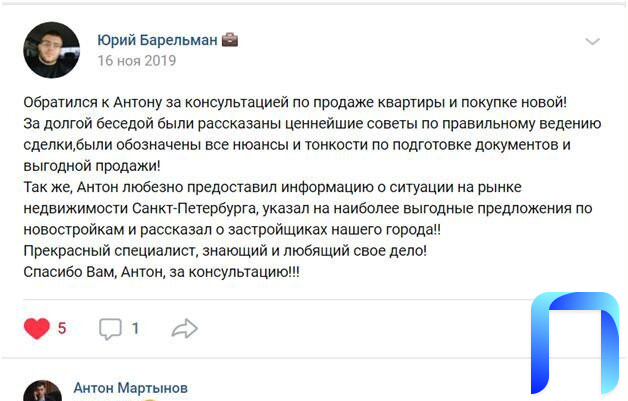
Task: Open Антон Мартынов's profile name link
Action: click(x=131, y=388)
